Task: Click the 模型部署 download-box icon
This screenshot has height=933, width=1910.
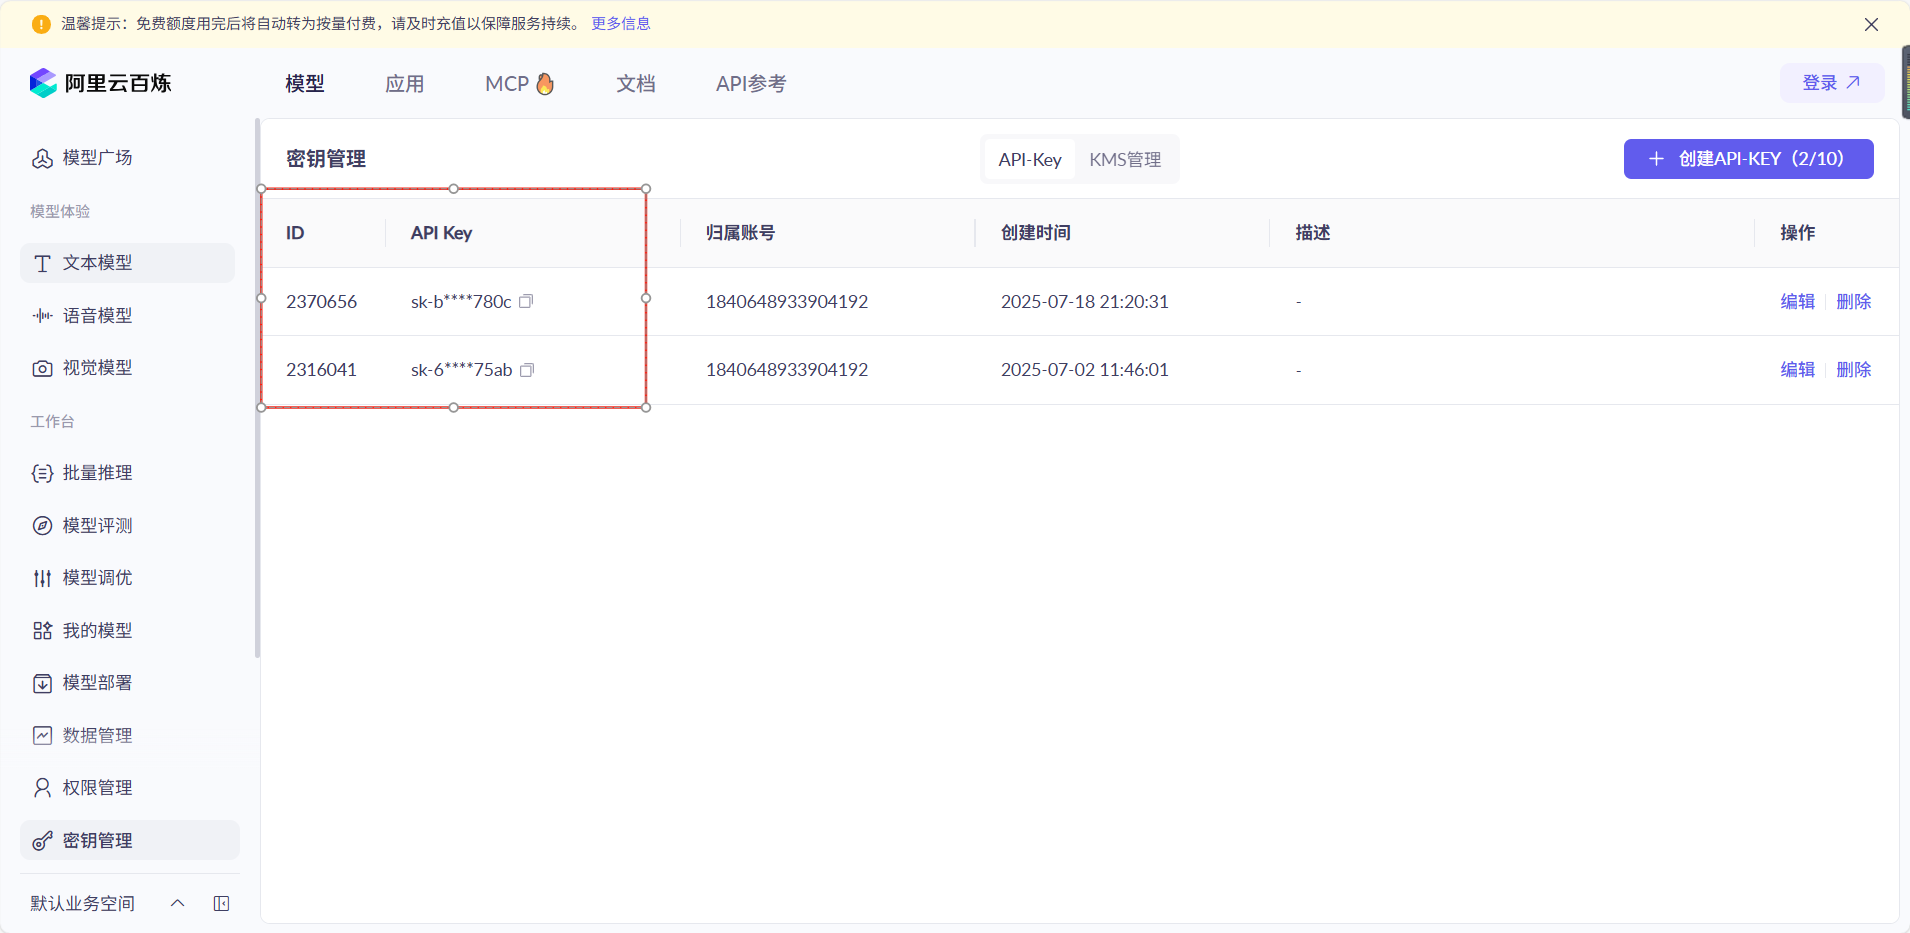Action: click(42, 683)
